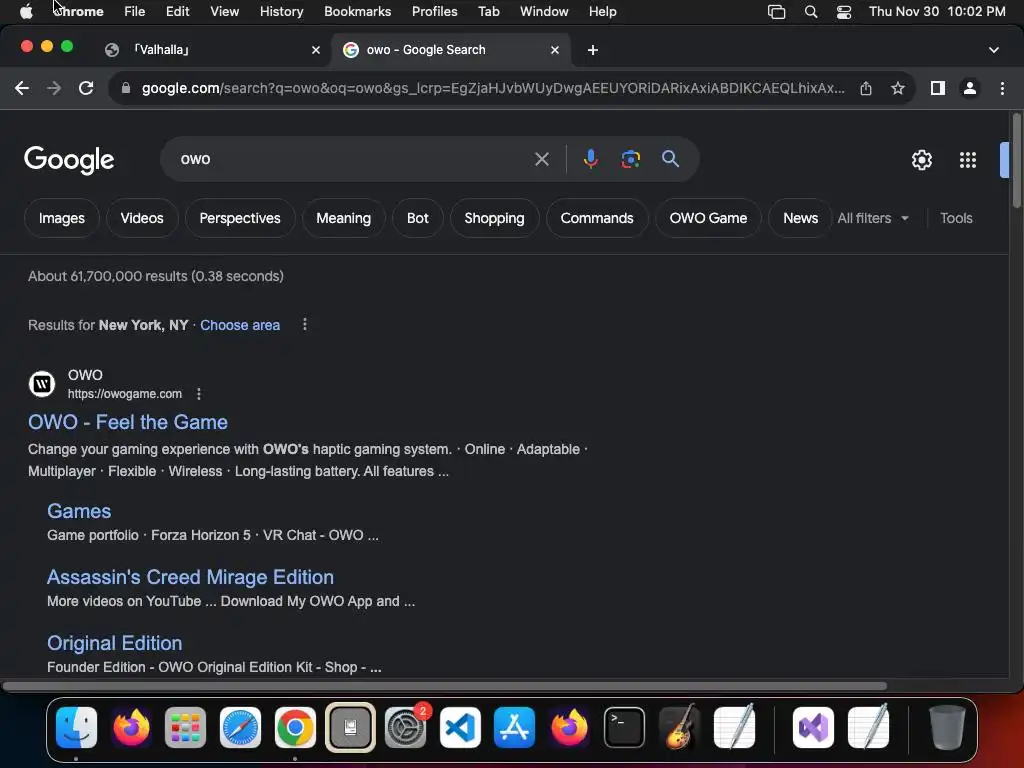Open the Original Edition sitelink
1024x768 pixels.
[114, 643]
